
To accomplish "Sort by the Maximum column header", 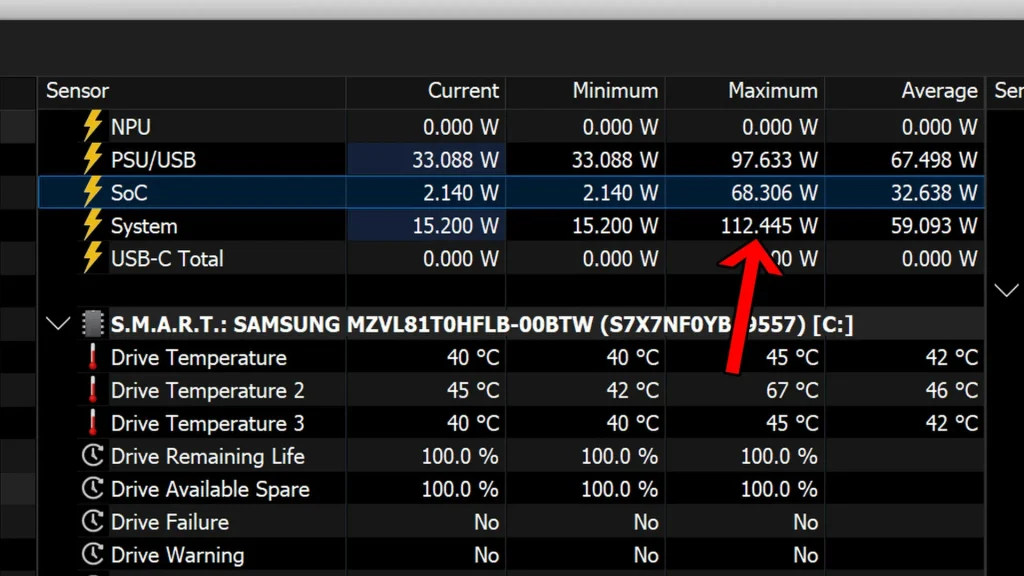I will [x=745, y=91].
